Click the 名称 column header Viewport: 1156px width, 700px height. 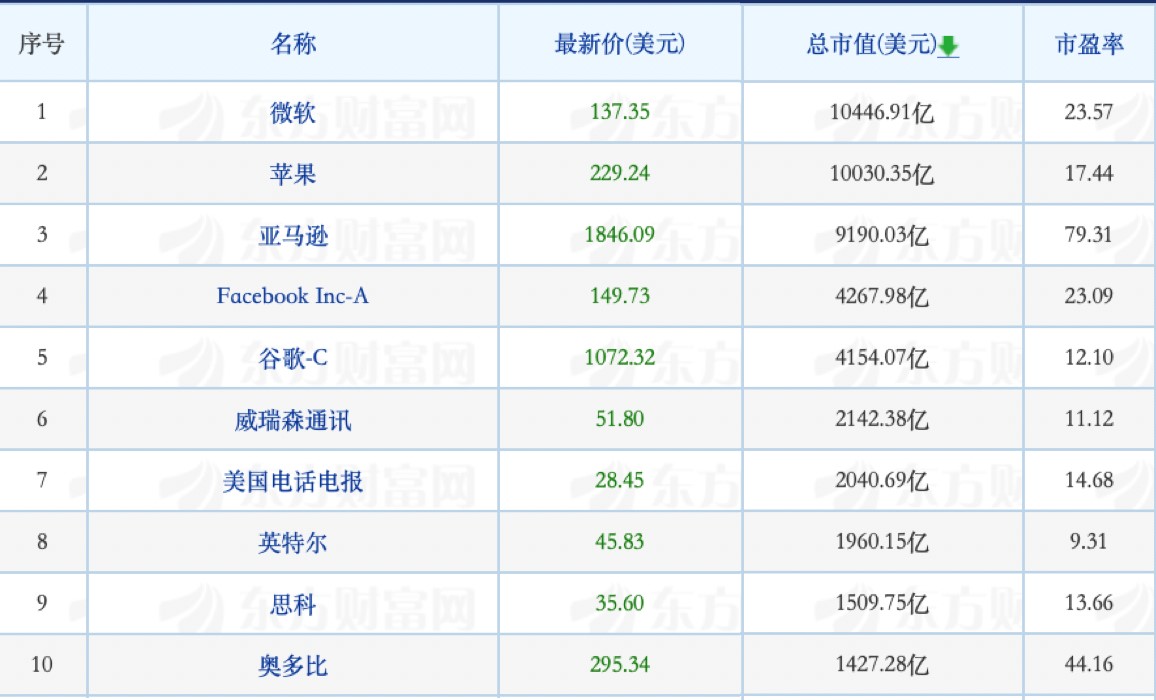coord(293,44)
